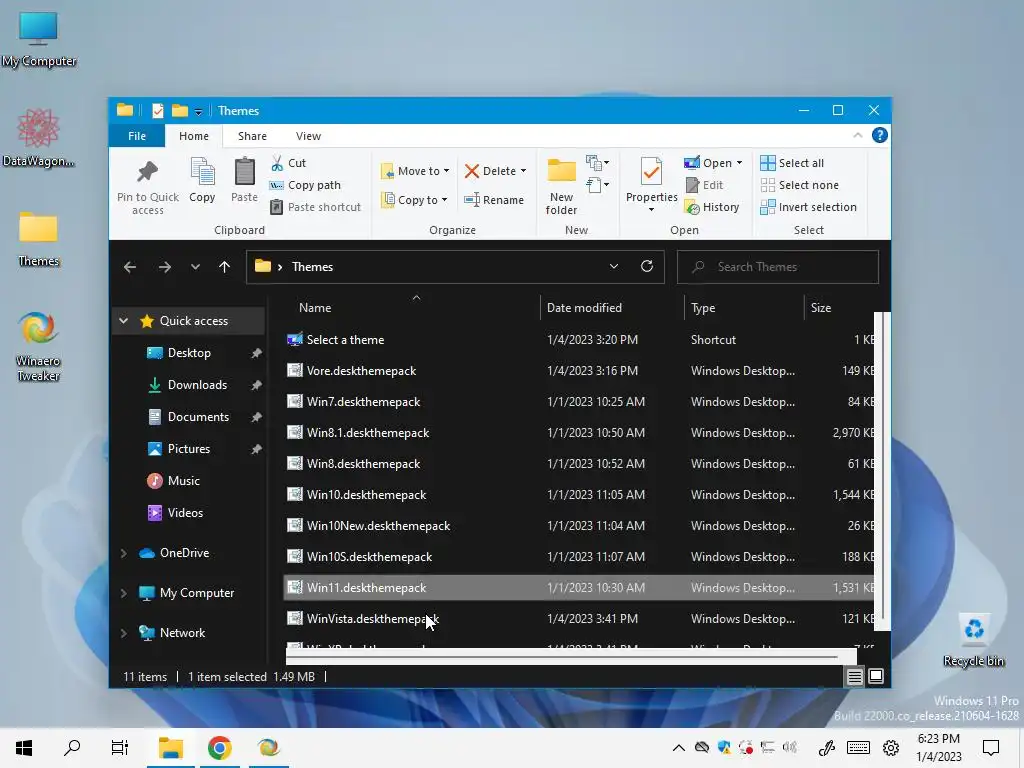Viewport: 1024px width, 768px height.
Task: Open the Move to dropdown
Action: (x=415, y=171)
